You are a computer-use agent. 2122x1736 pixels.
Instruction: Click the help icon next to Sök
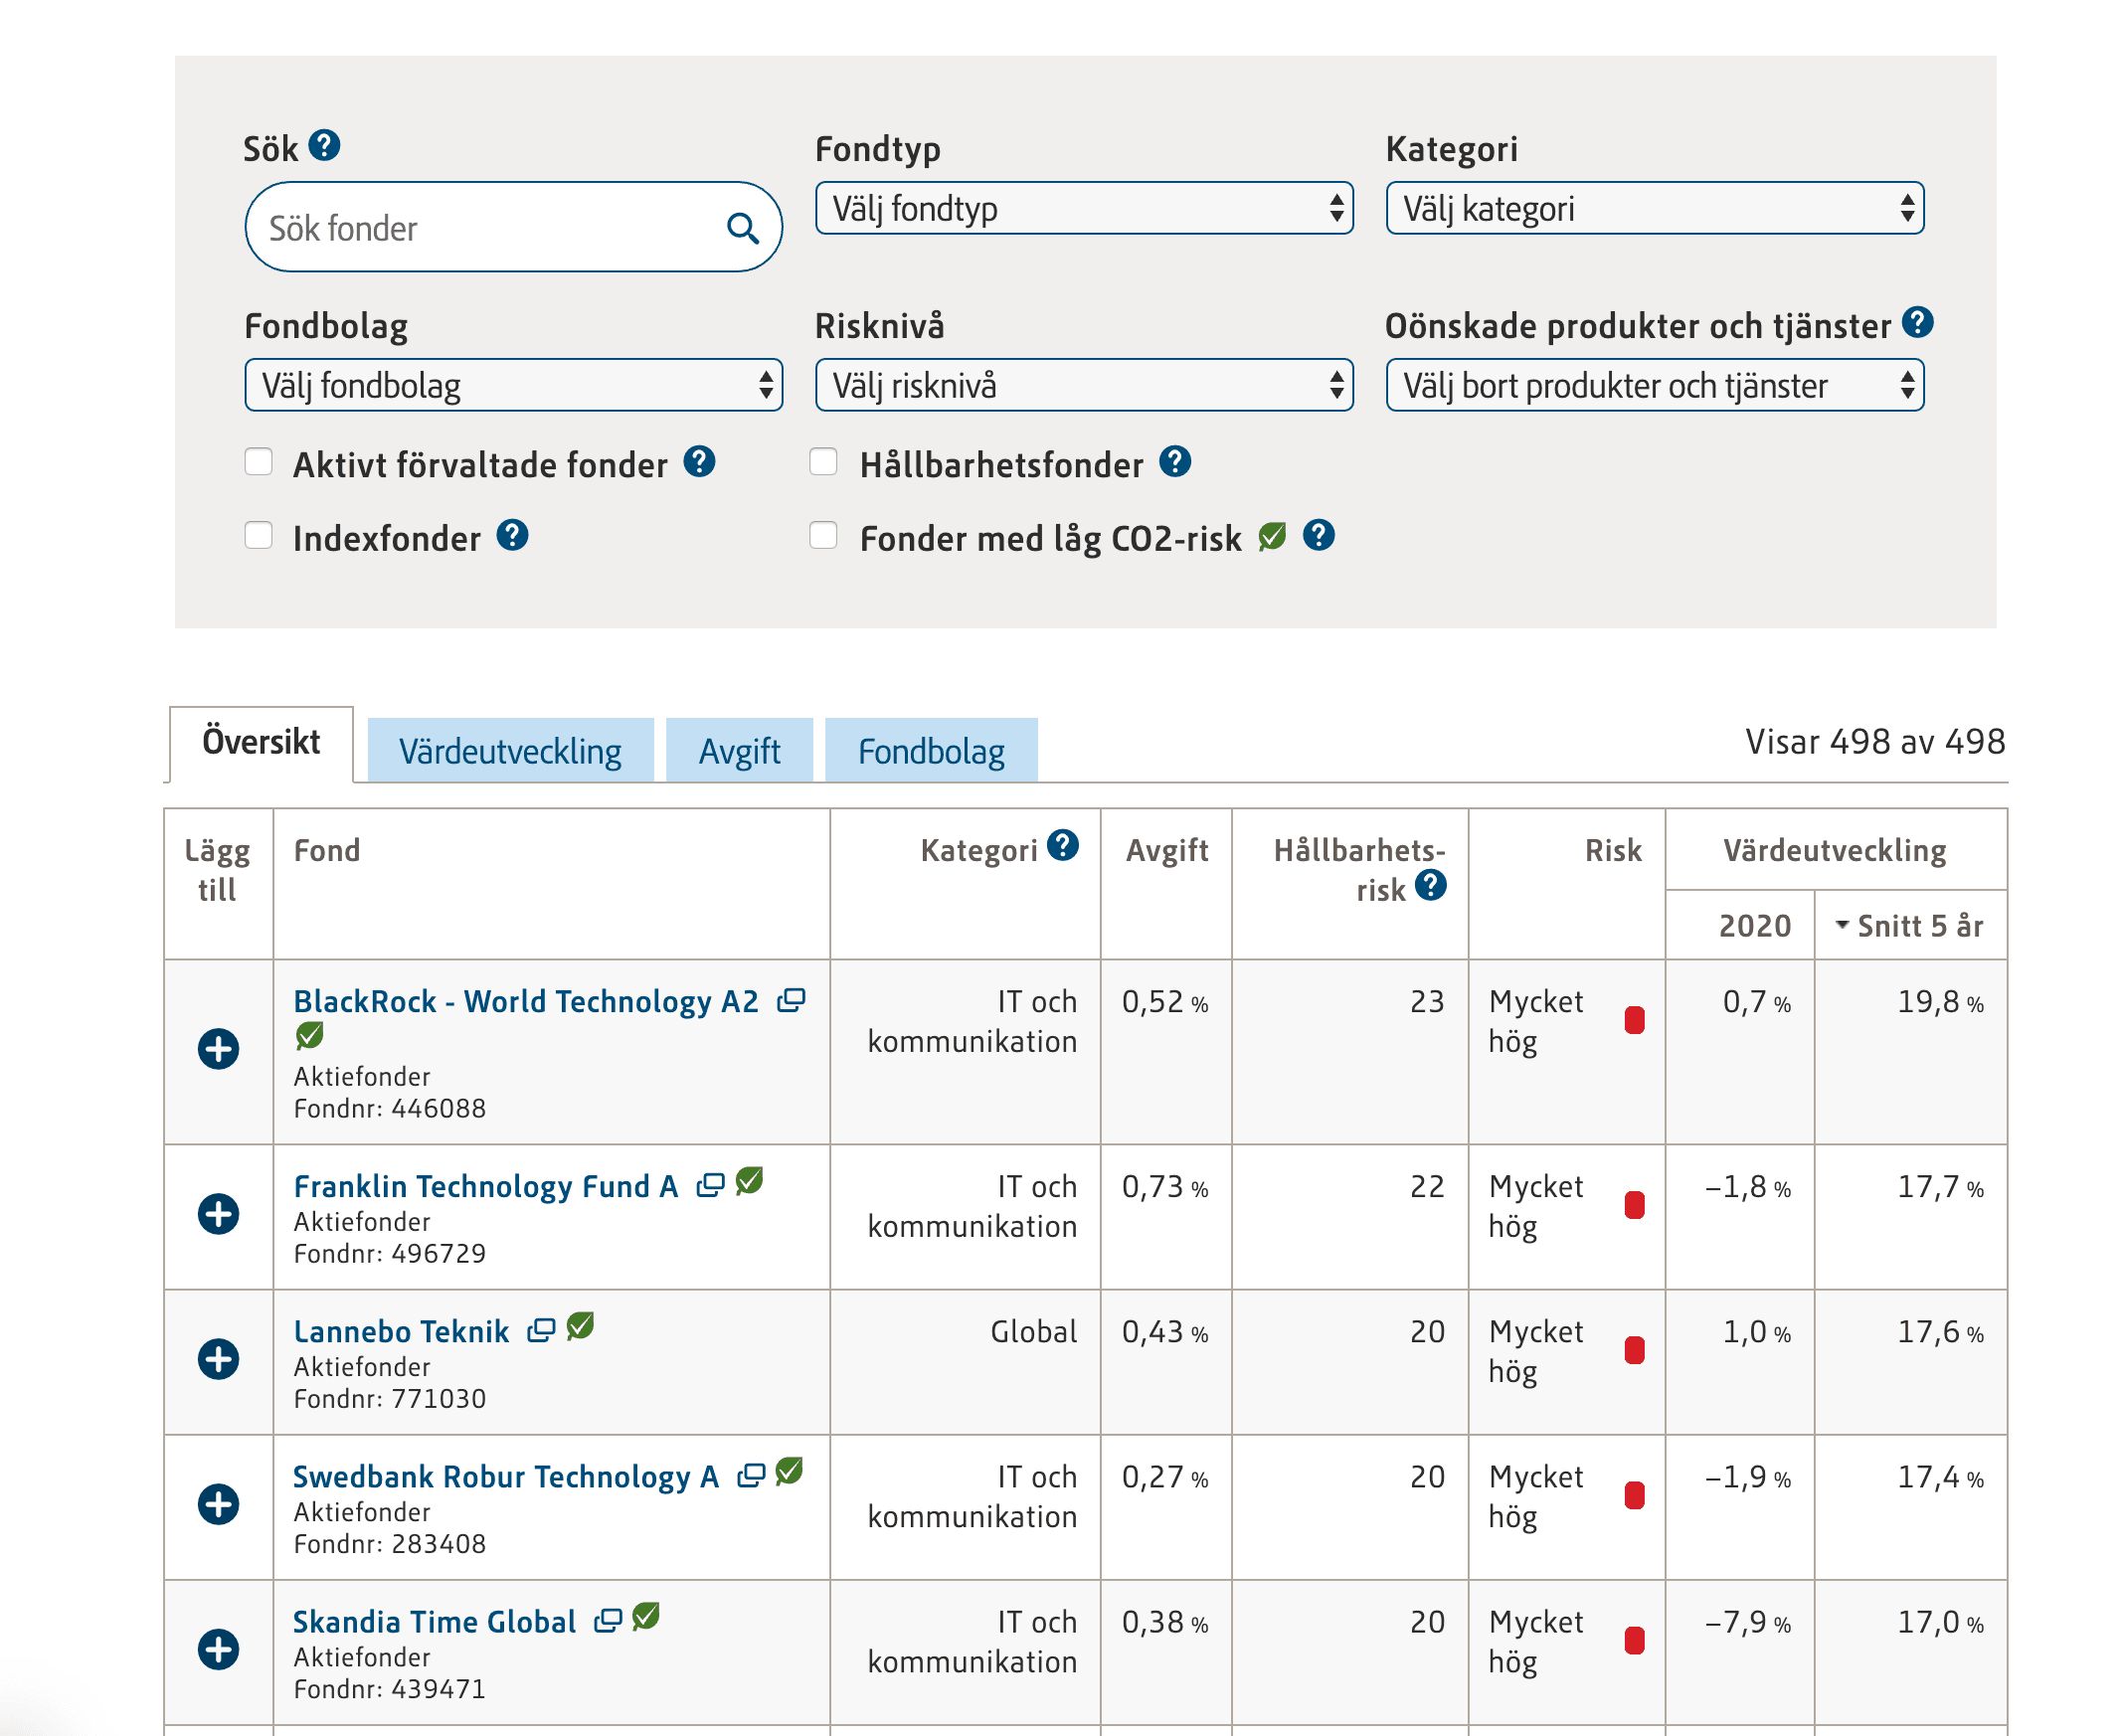click(x=324, y=146)
